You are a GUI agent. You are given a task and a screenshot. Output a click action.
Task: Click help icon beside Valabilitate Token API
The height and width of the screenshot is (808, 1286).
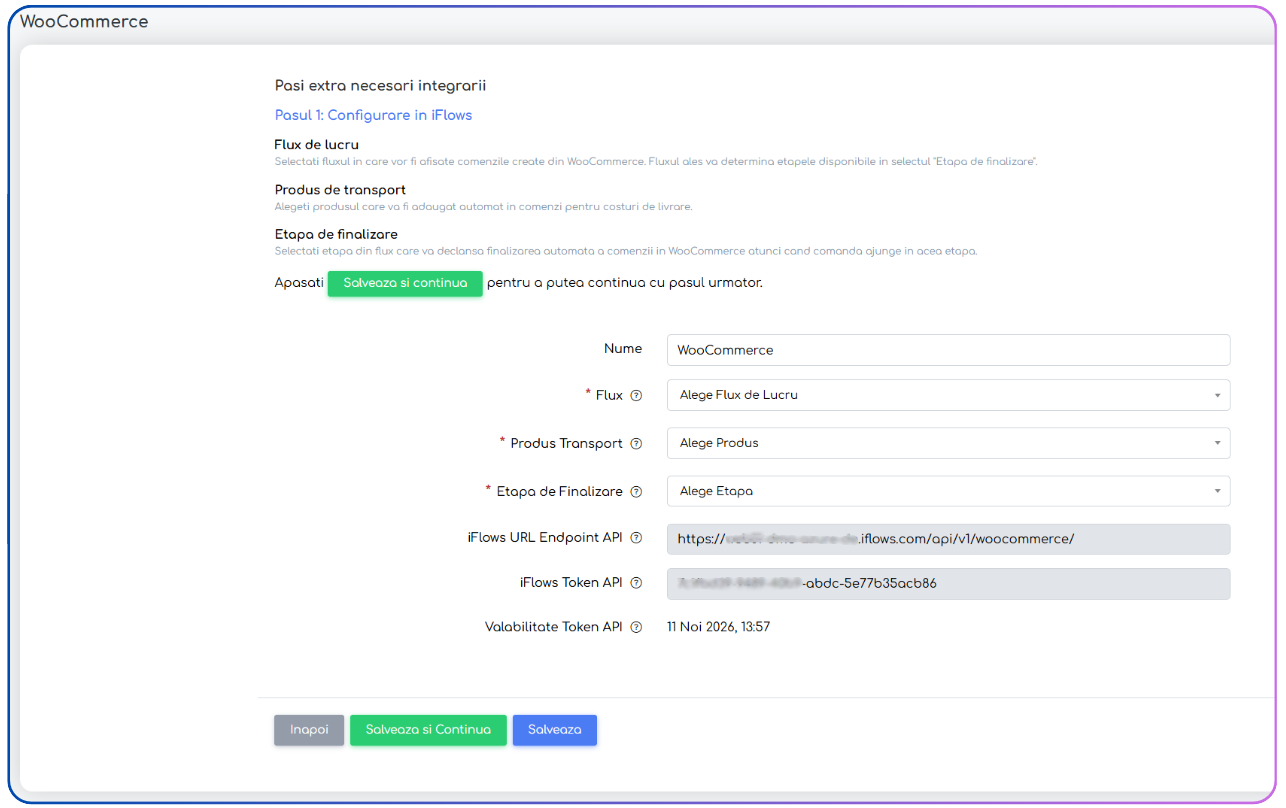636,628
